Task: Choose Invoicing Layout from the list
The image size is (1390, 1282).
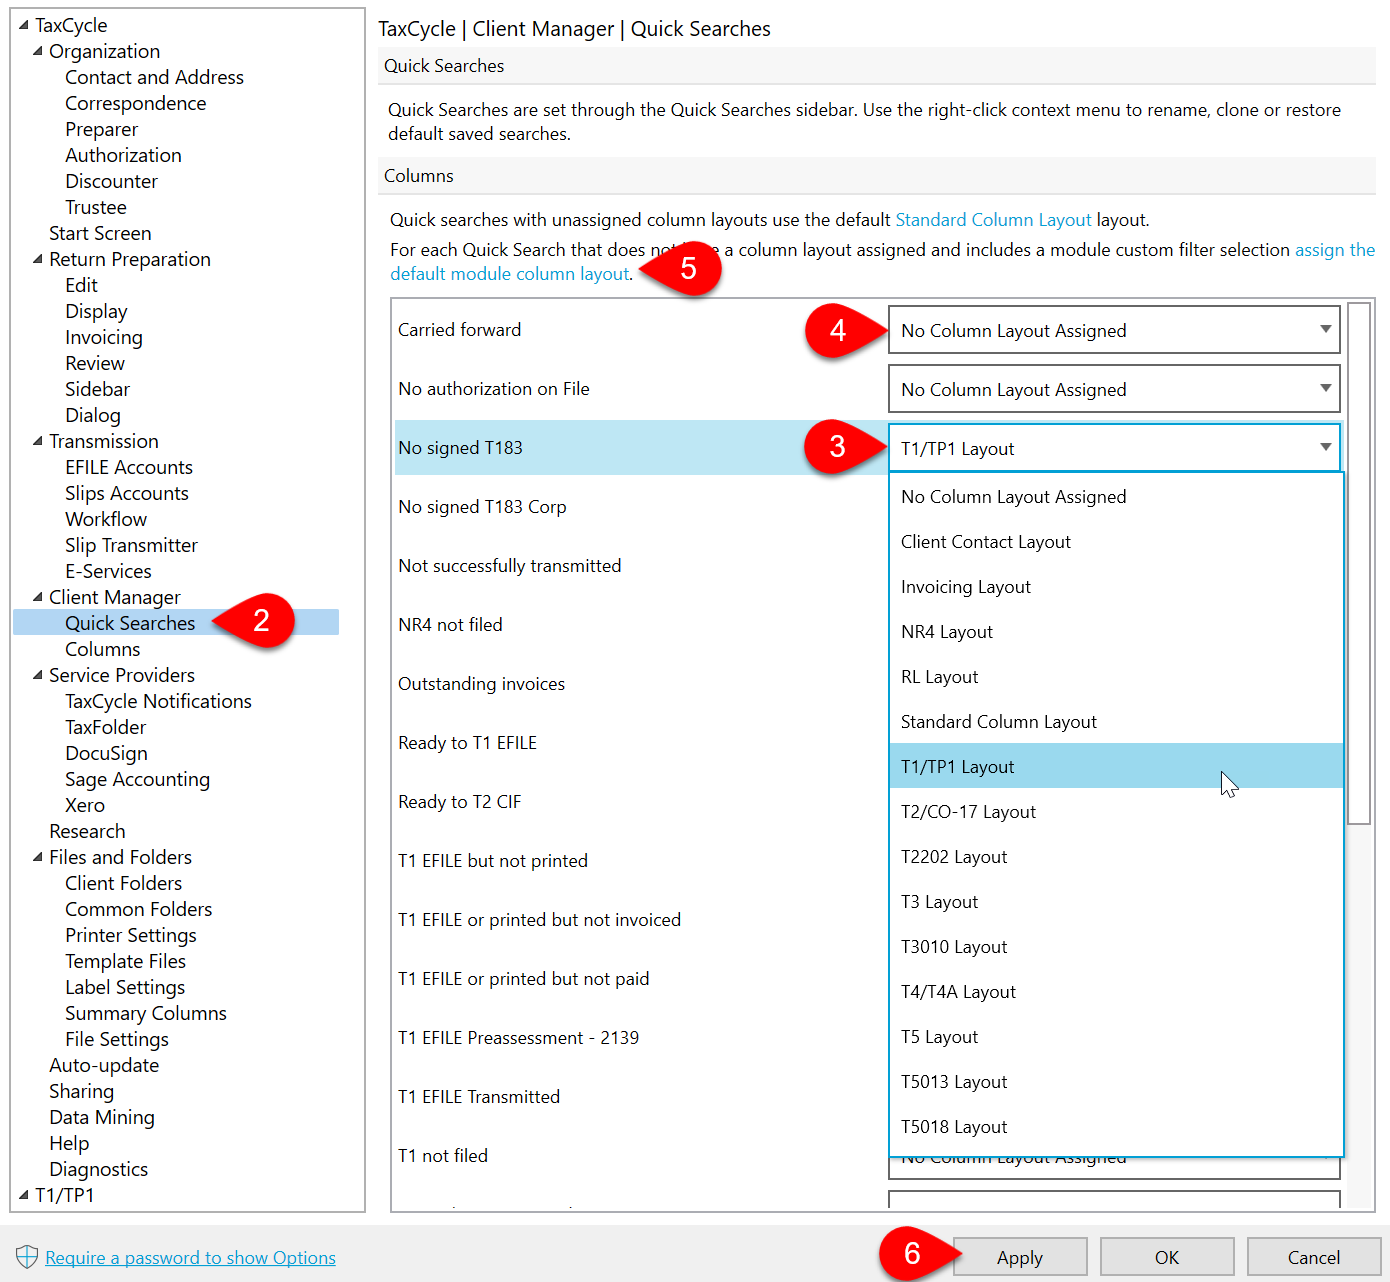Action: coord(1116,587)
